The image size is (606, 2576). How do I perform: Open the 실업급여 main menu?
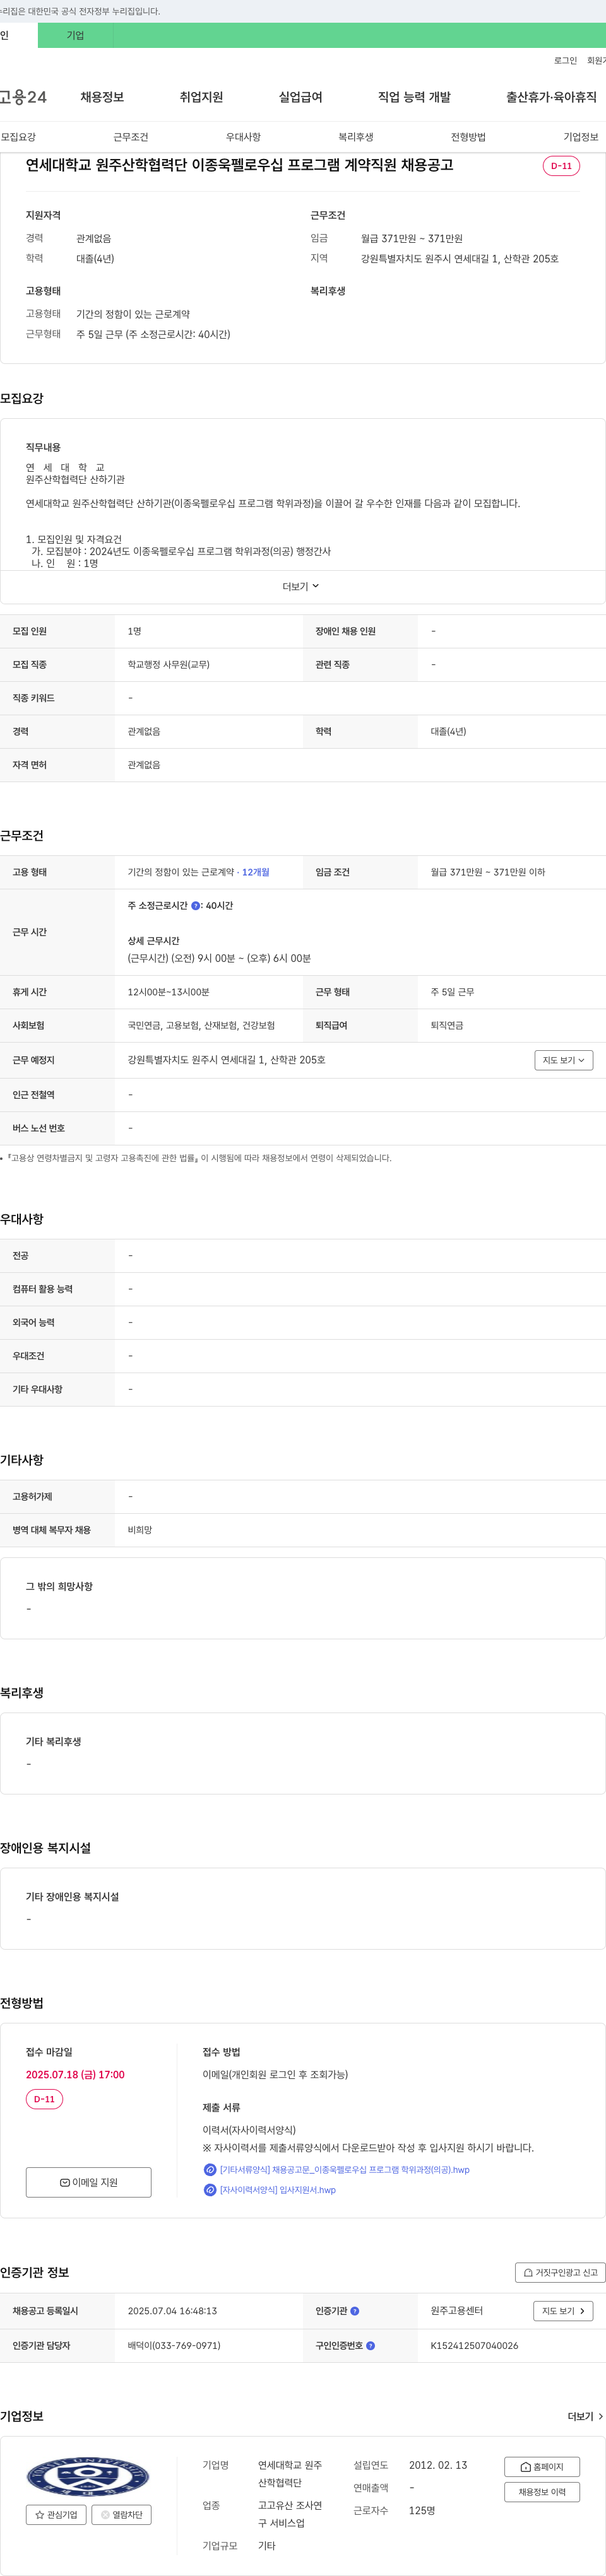[x=300, y=97]
